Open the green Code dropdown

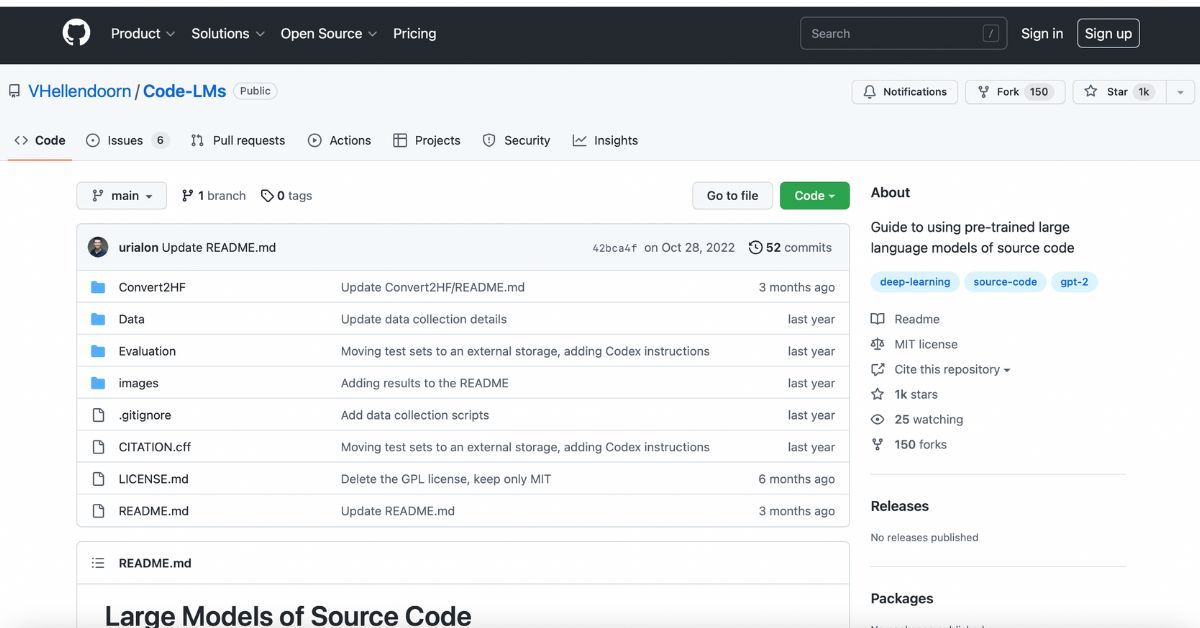point(814,195)
